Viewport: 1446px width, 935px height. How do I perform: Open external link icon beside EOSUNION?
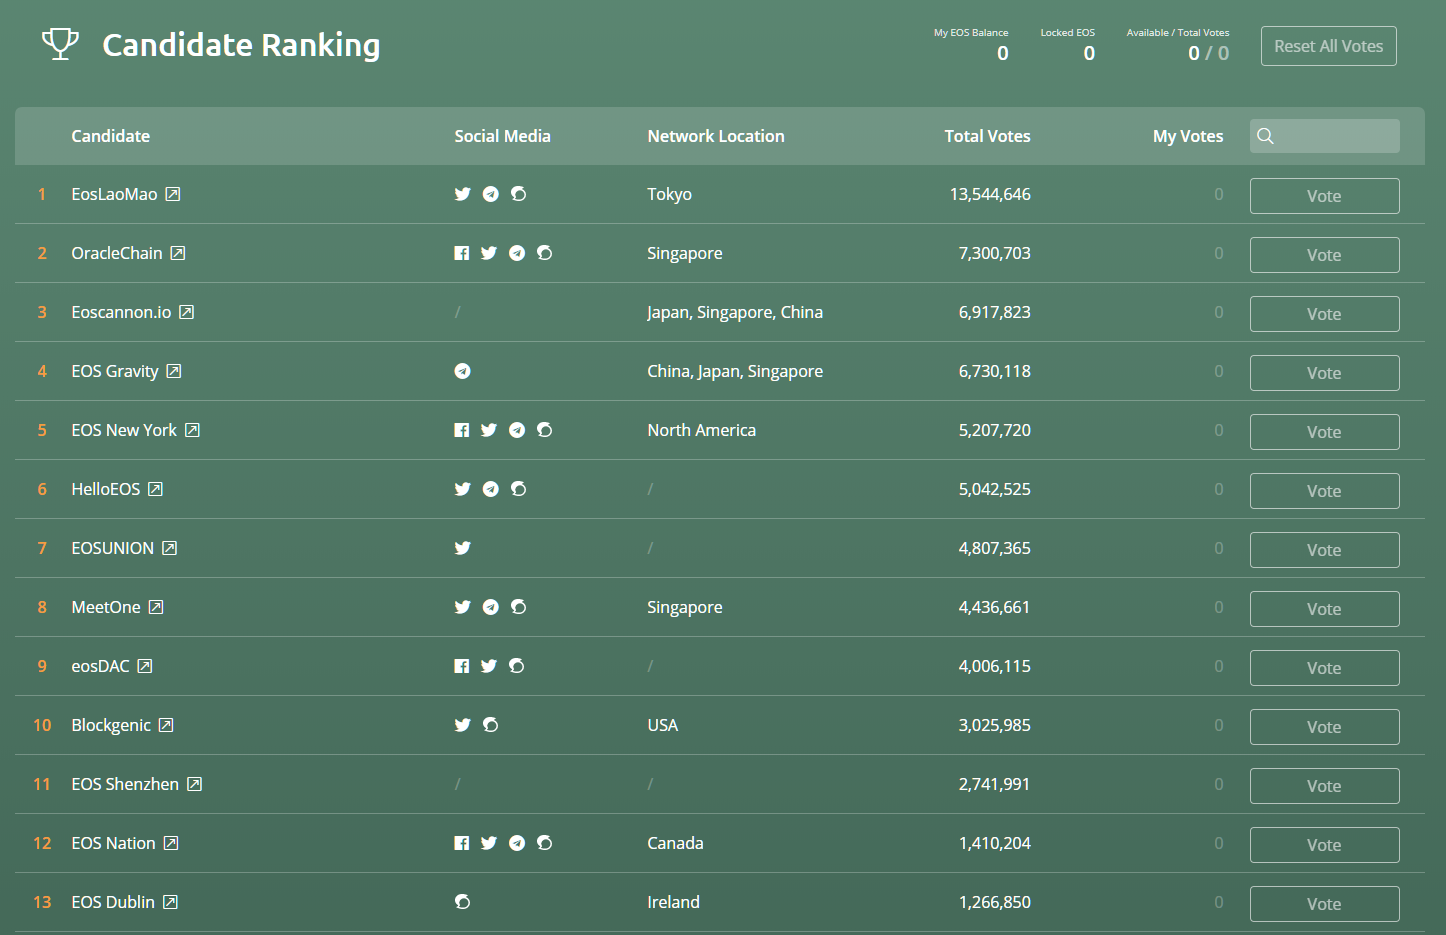(x=169, y=548)
